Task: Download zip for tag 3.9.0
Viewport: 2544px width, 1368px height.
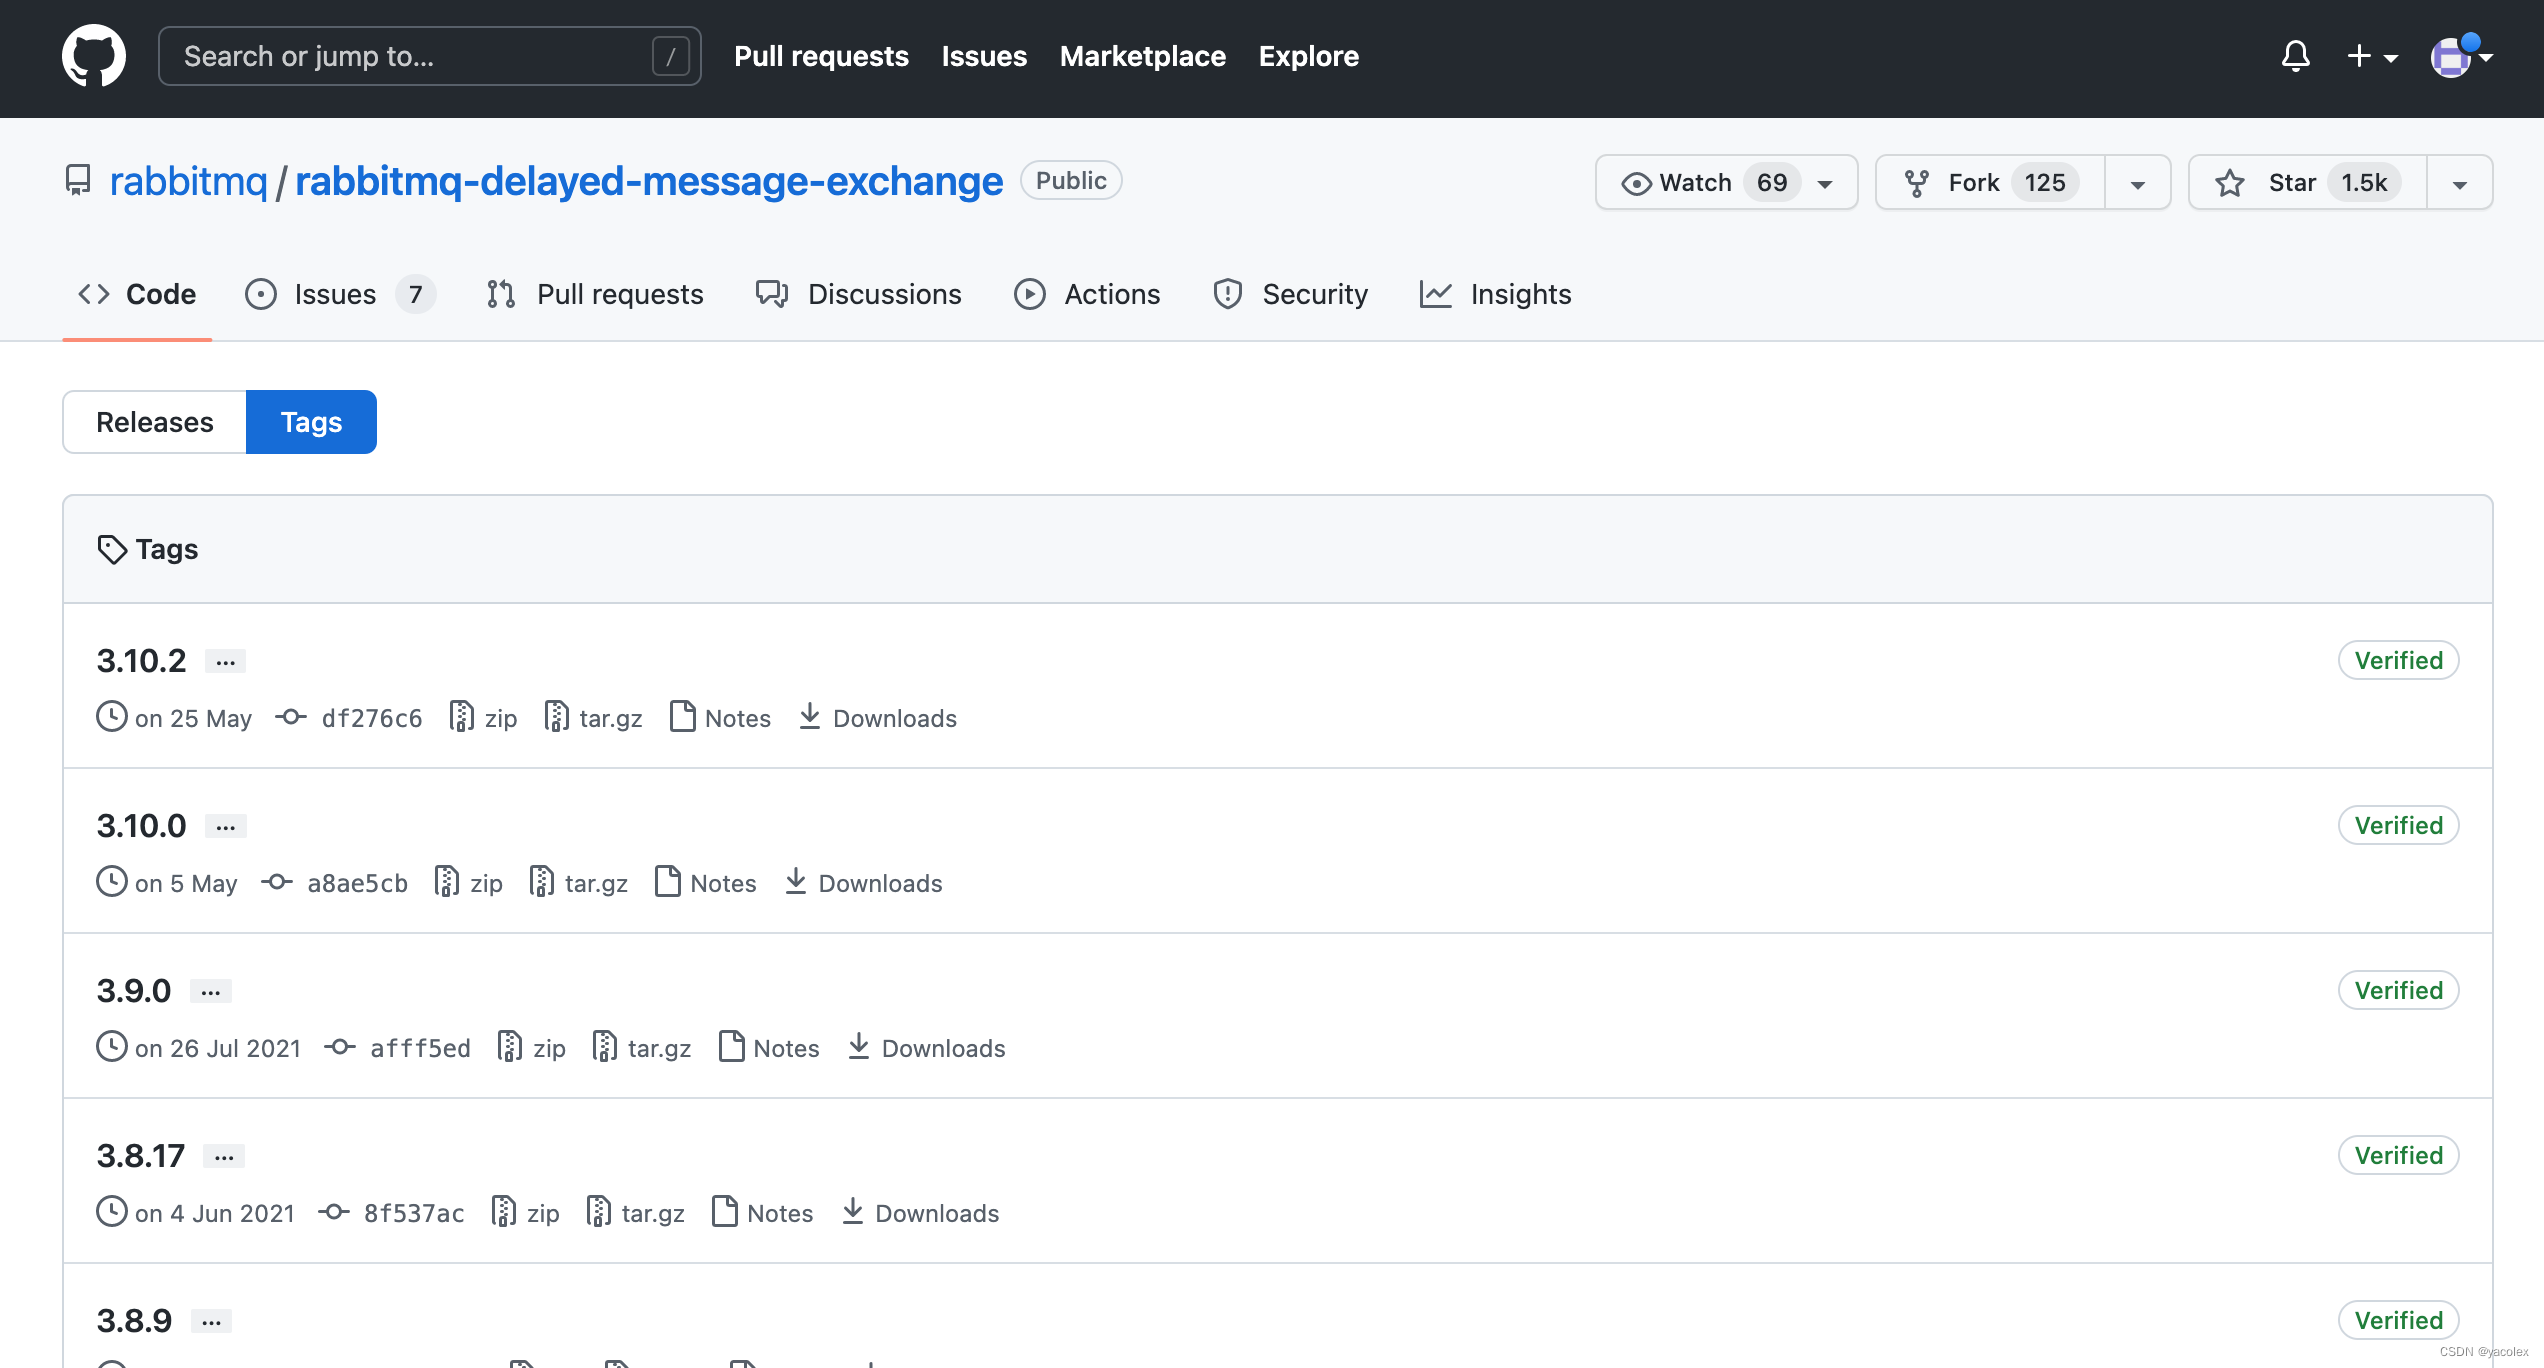Action: 532,1048
